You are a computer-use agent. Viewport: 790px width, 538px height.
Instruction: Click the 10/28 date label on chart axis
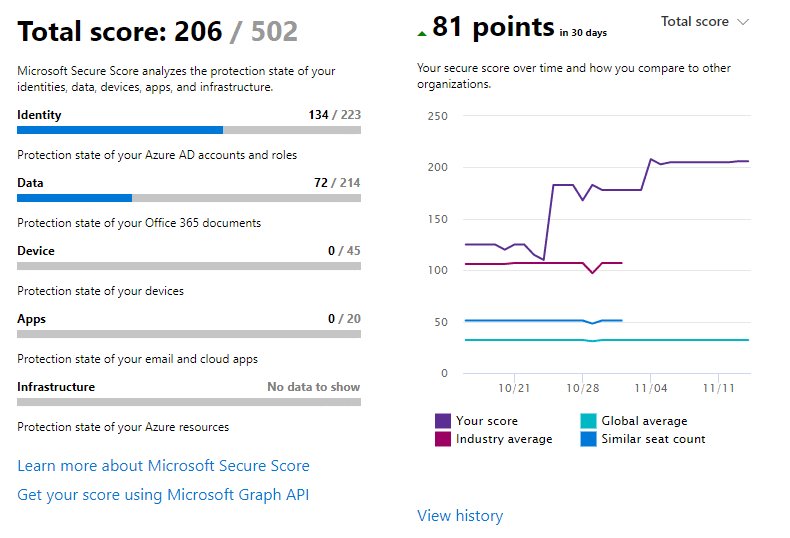coord(581,387)
